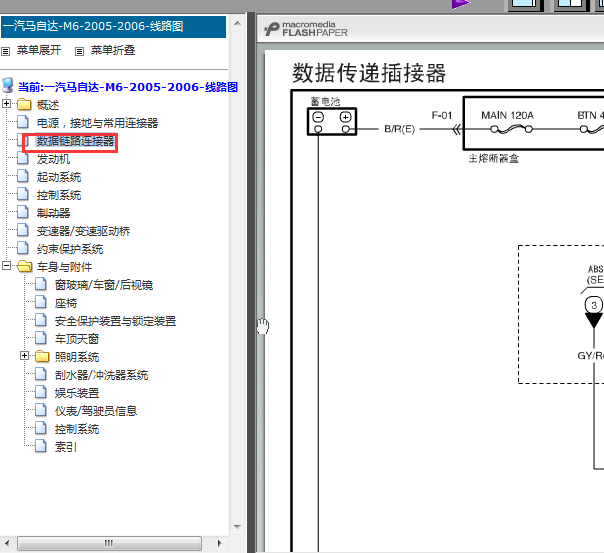Click the horizontal scrollbar thumb
The width and height of the screenshot is (604, 553).
click(109, 543)
